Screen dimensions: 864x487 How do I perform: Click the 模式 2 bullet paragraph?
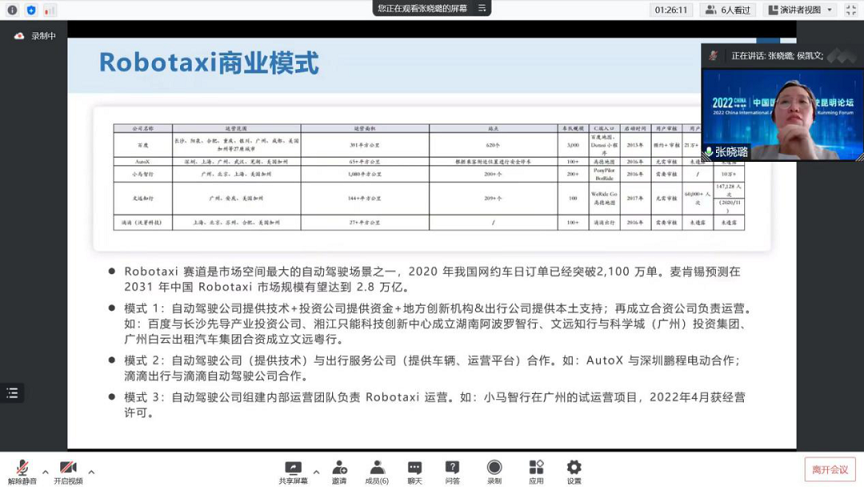[432, 368]
